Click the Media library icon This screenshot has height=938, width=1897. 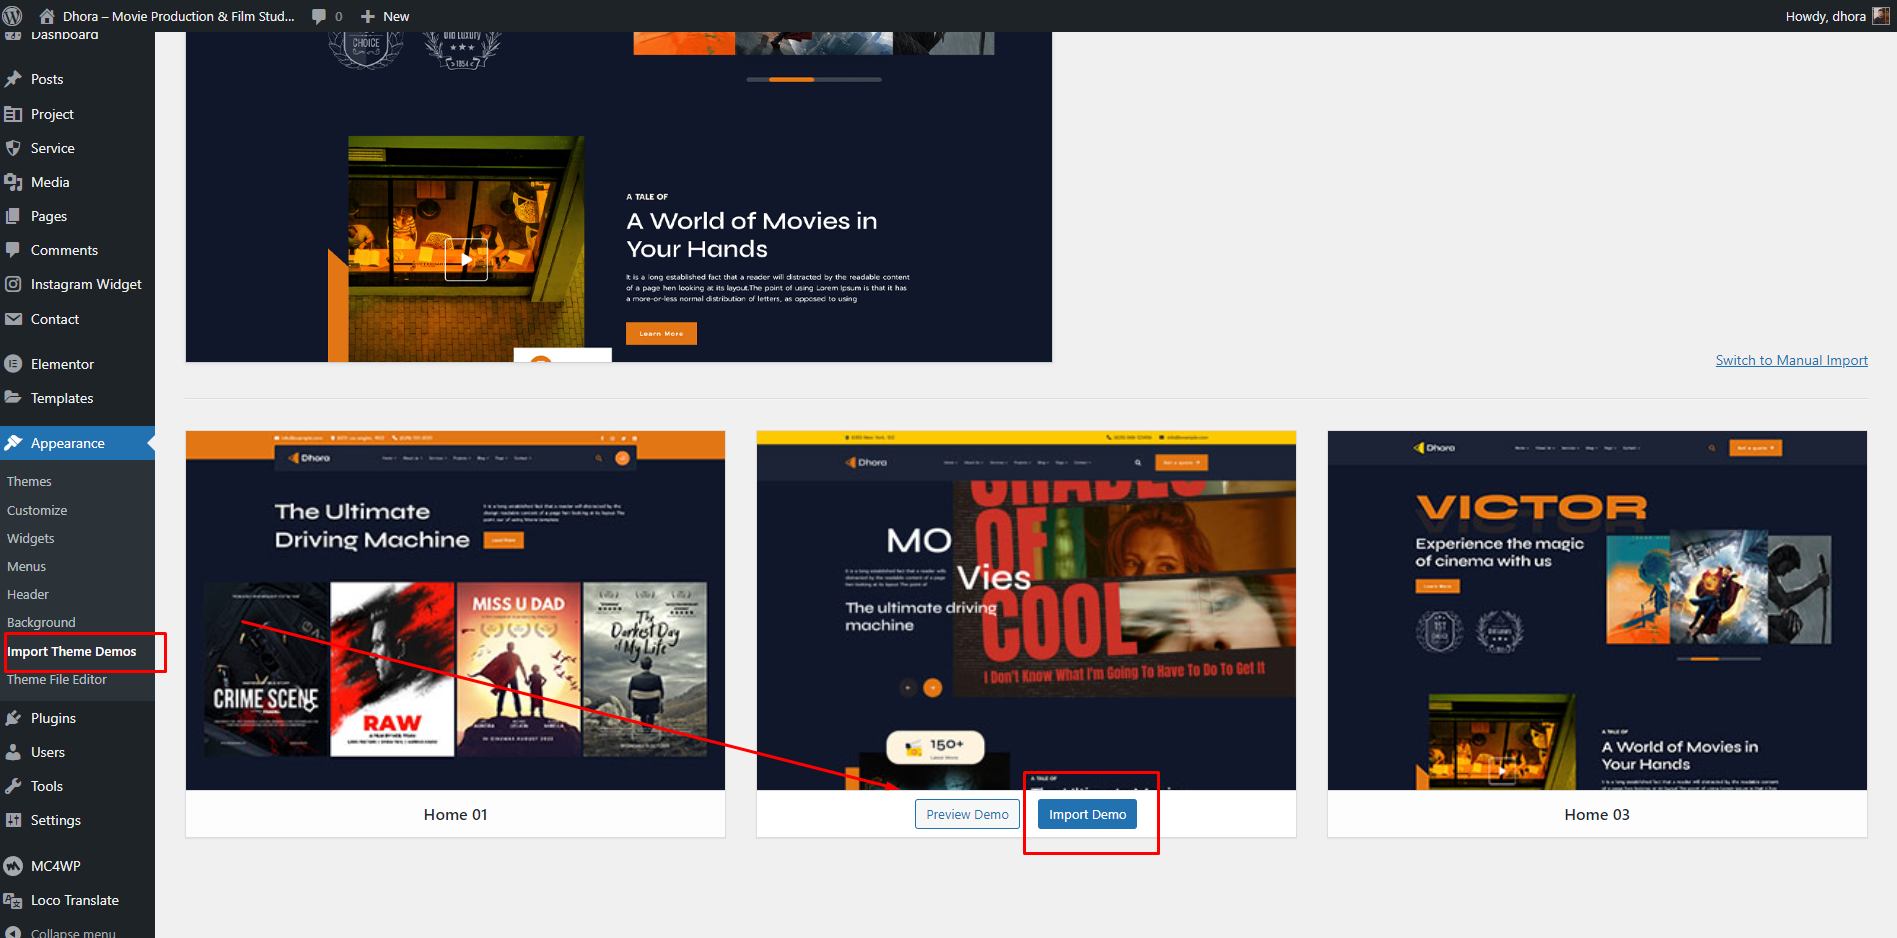13,182
